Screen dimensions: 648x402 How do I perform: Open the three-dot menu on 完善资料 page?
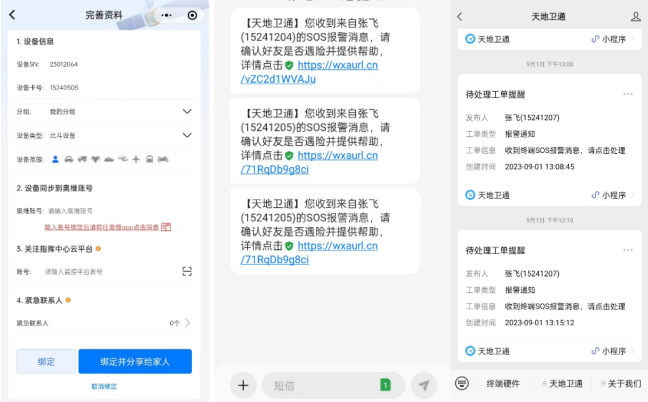pos(167,15)
